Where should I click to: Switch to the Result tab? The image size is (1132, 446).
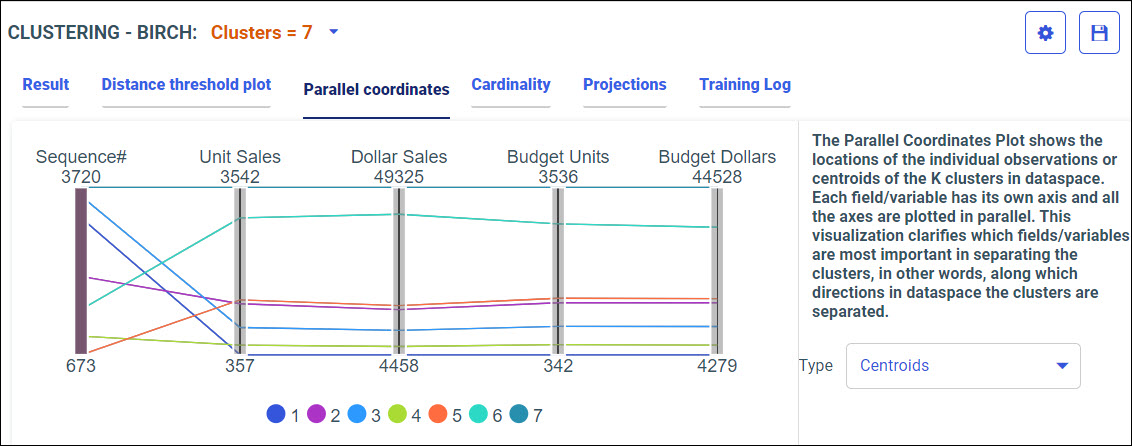point(46,85)
